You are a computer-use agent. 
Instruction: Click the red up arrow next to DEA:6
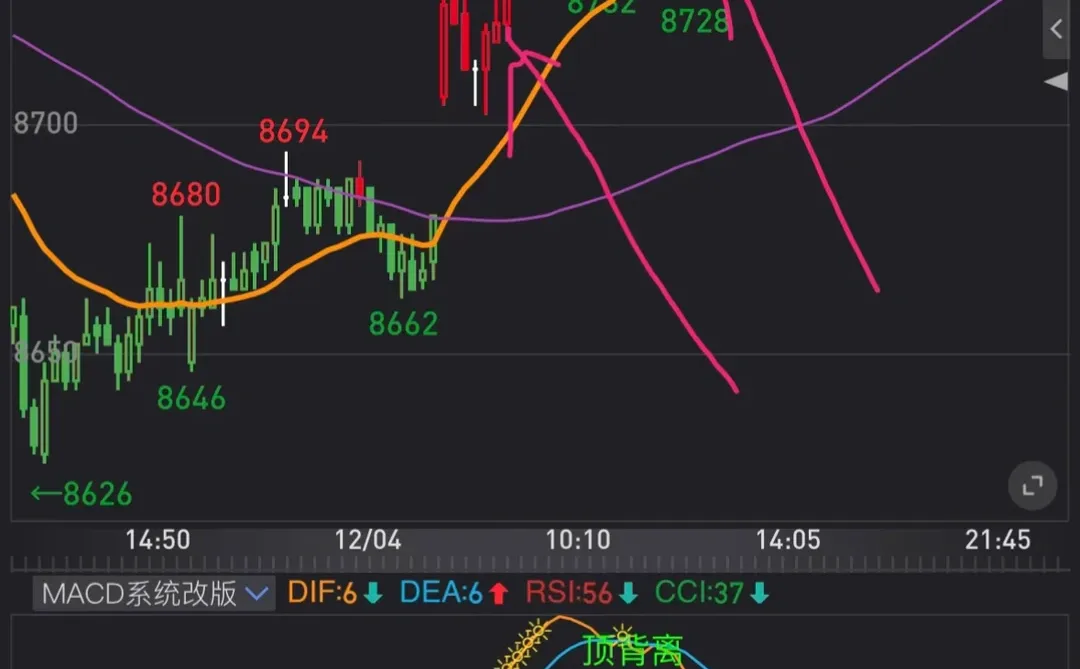(x=498, y=593)
